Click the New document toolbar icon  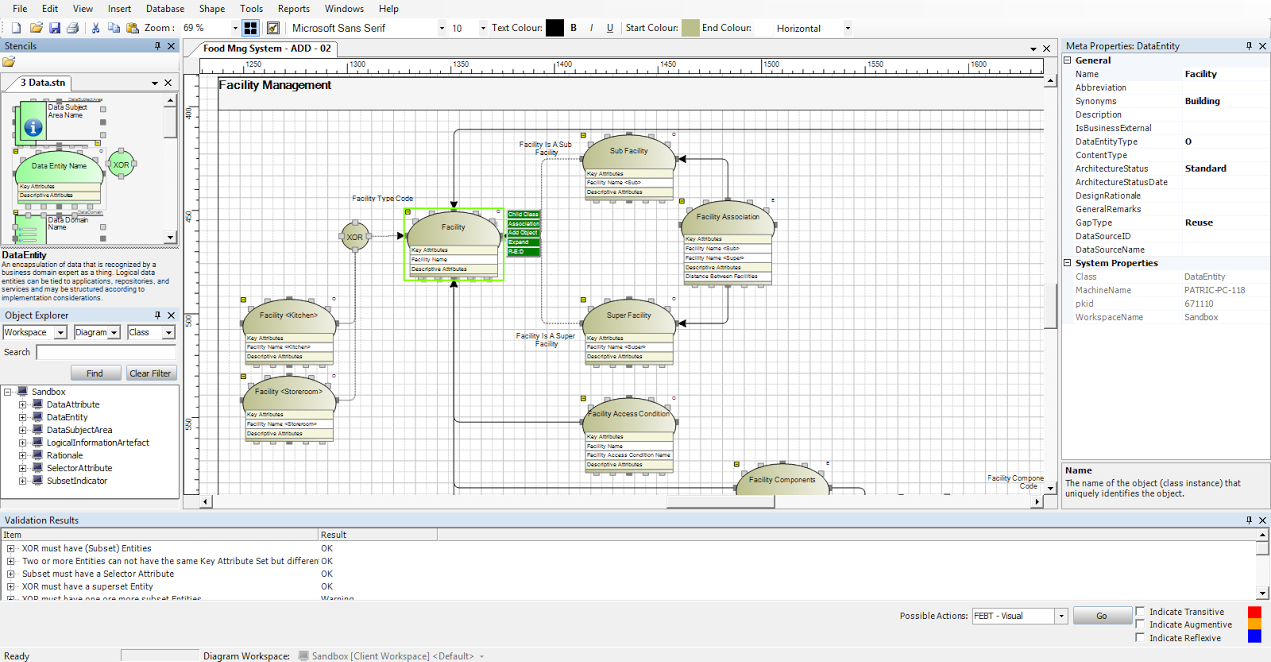click(x=18, y=28)
